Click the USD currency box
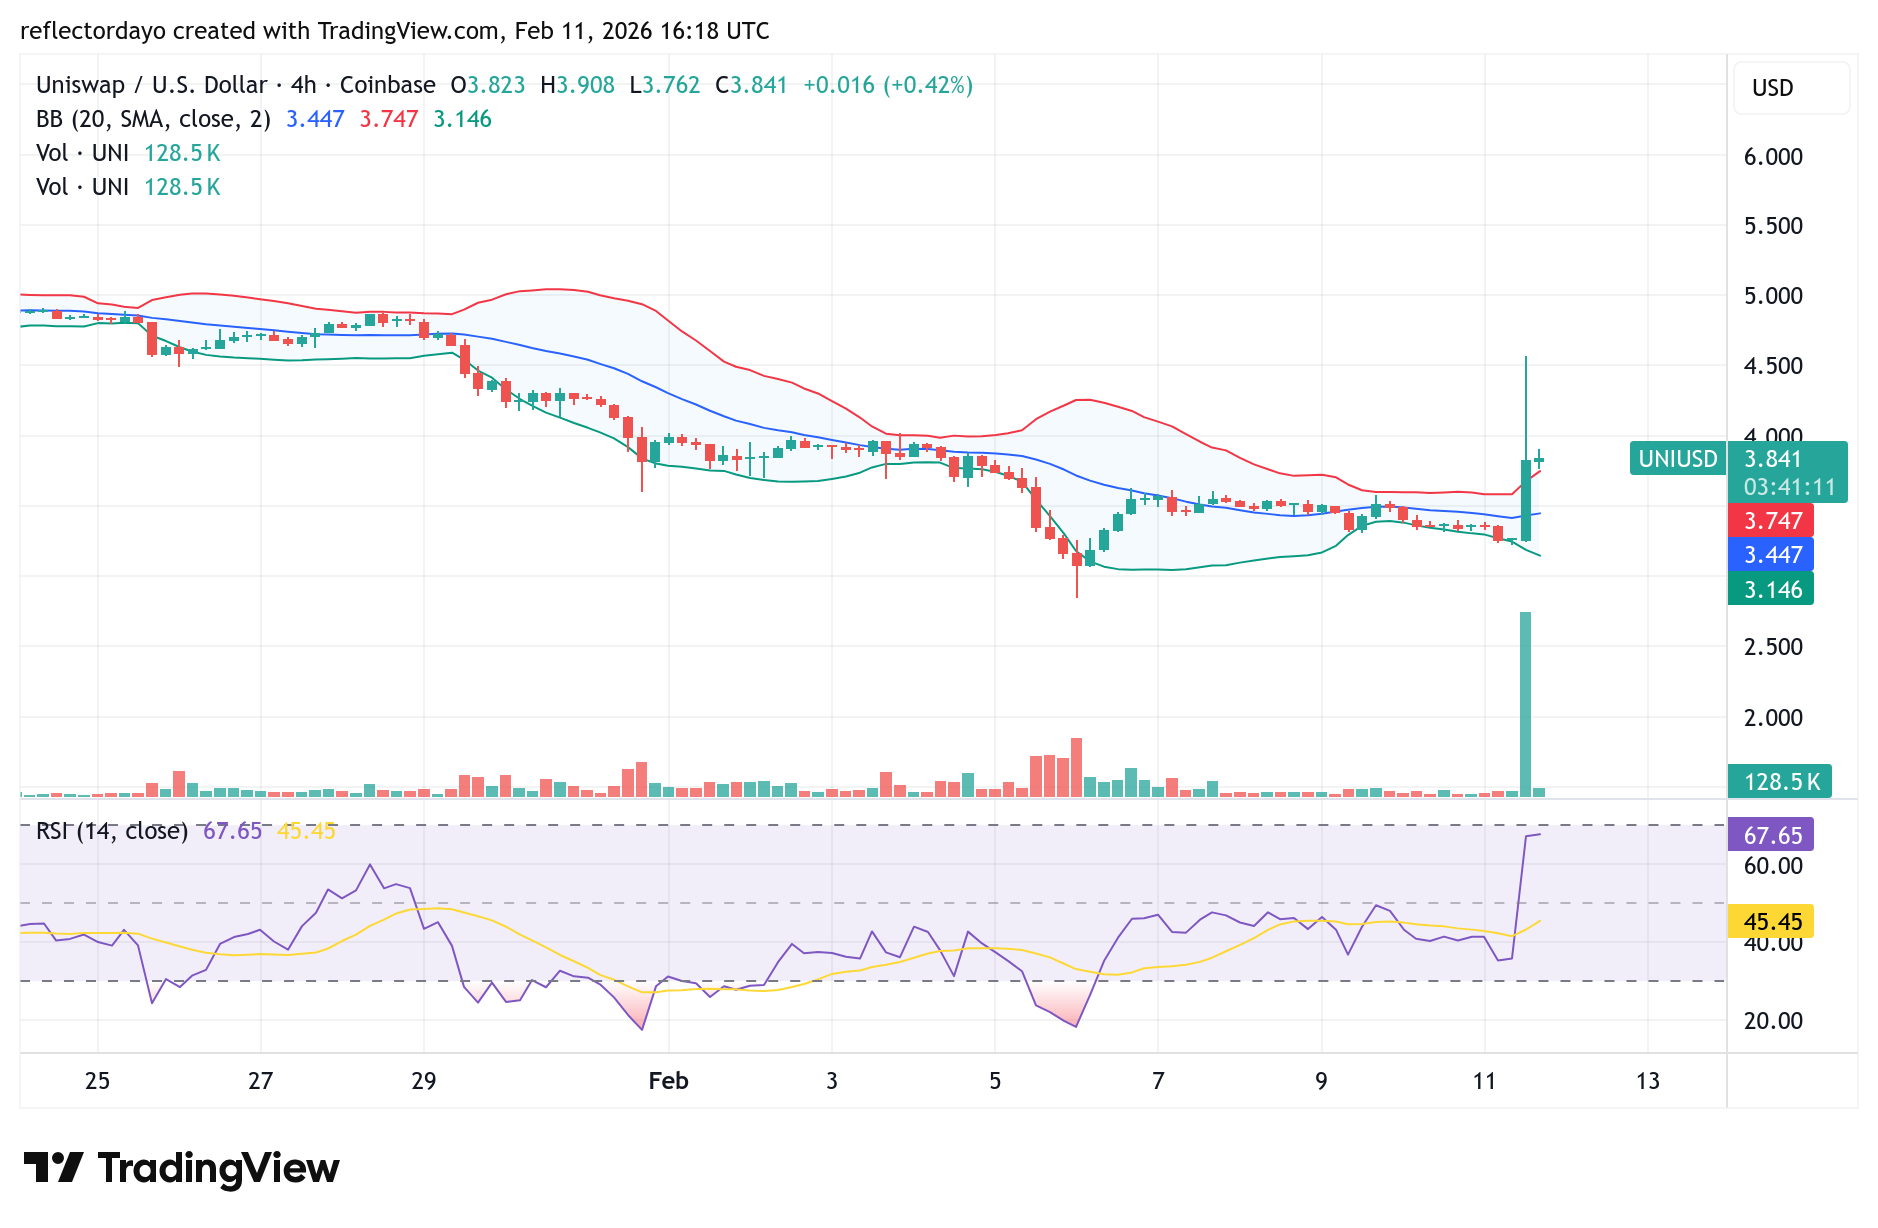Screen dimensions: 1878x1228 click(1792, 88)
